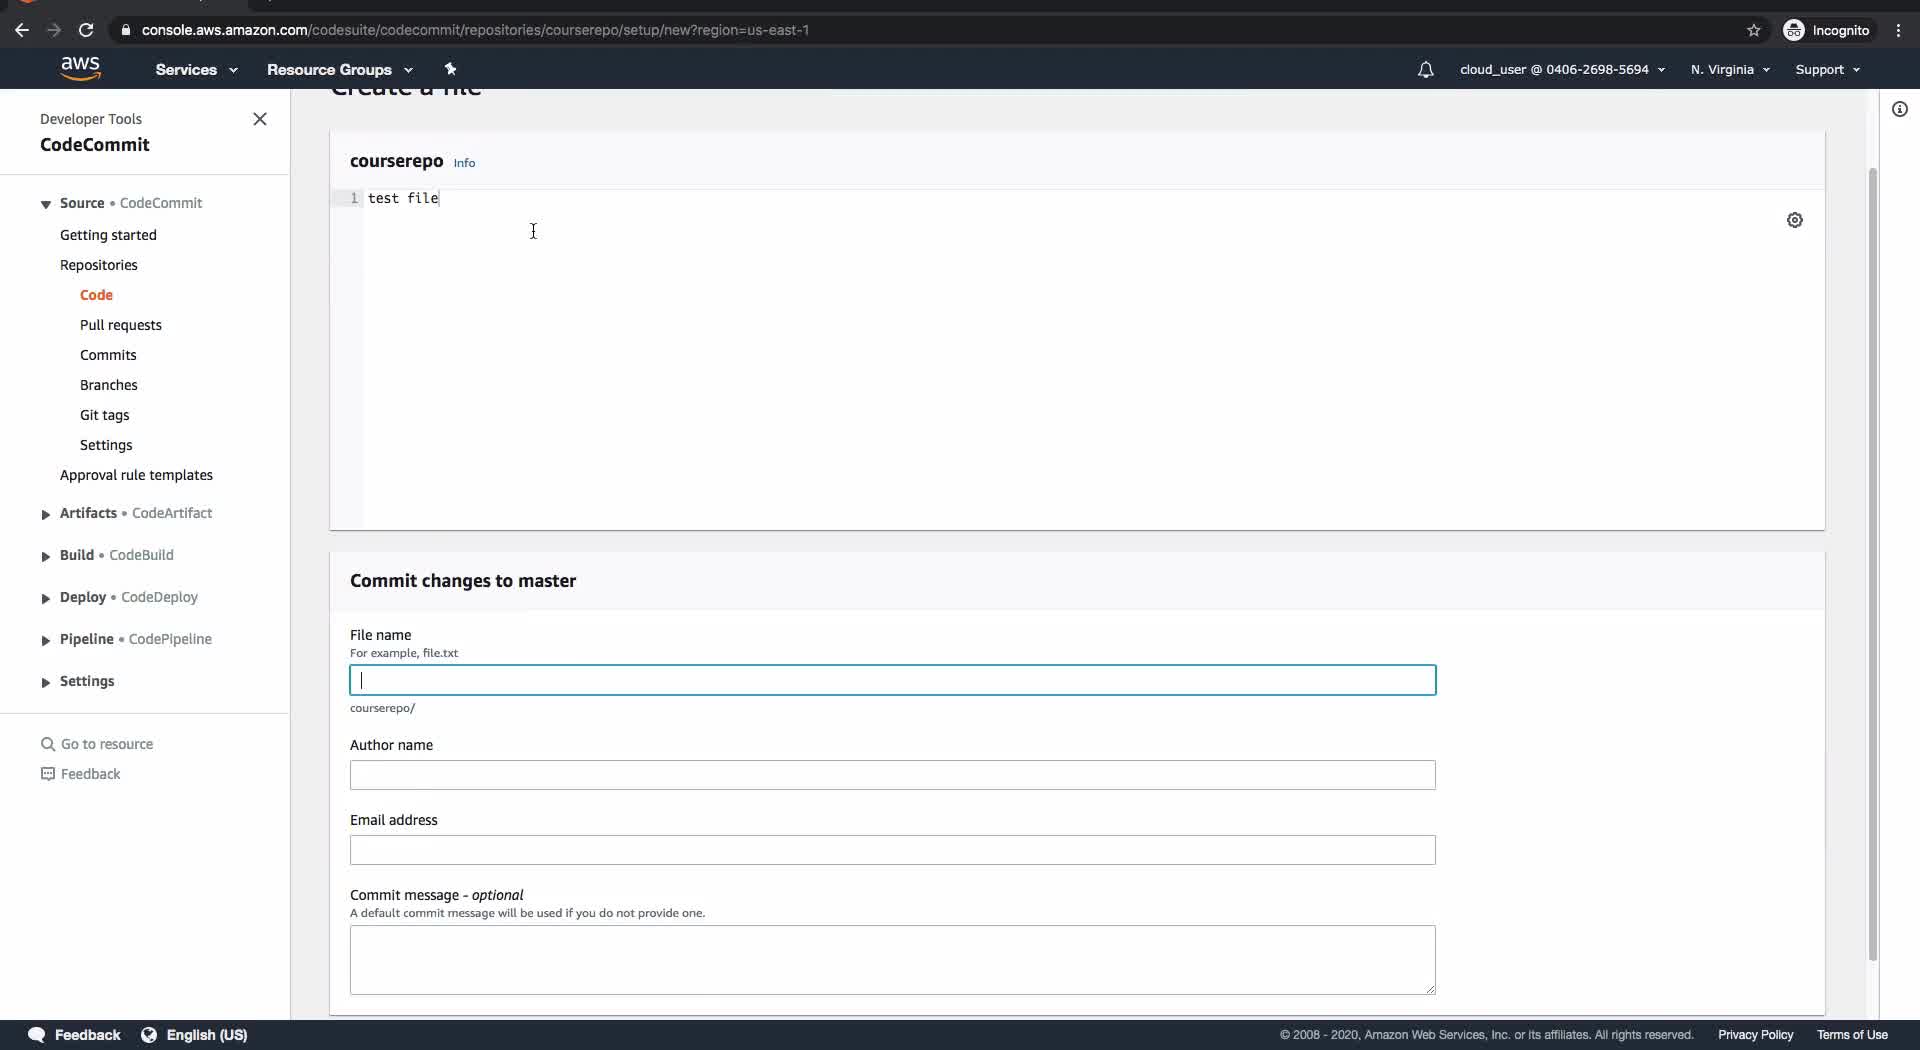This screenshot has width=1920, height=1050.
Task: Click the globe language icon in footer
Action: (x=149, y=1035)
